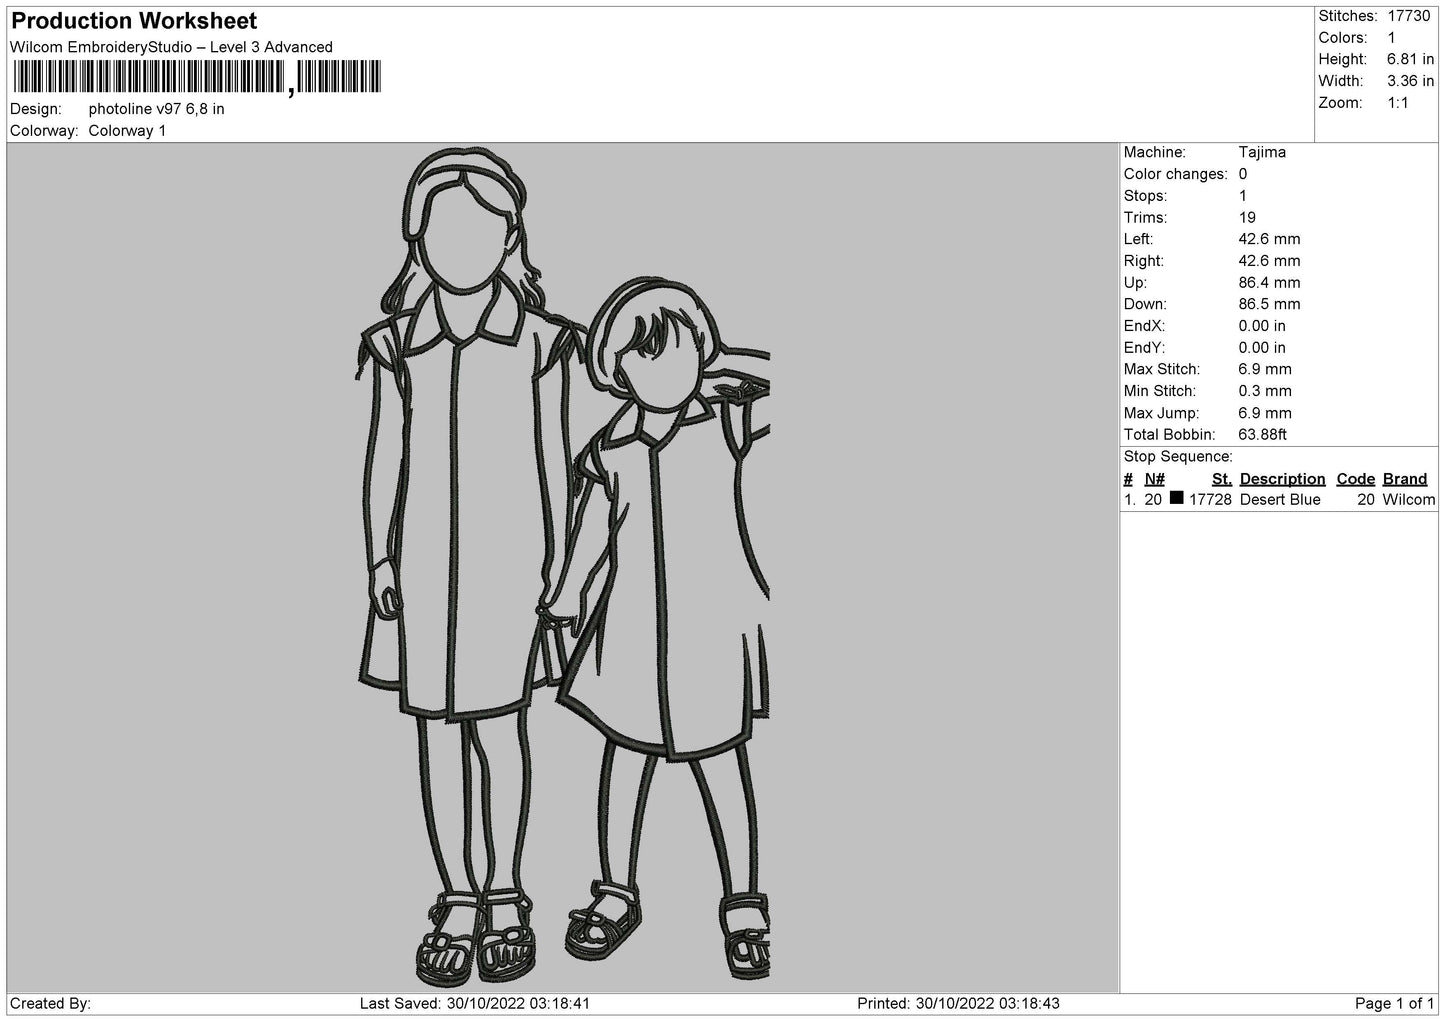Click the 'Left:' label
The image size is (1445, 1021).
1139,239
